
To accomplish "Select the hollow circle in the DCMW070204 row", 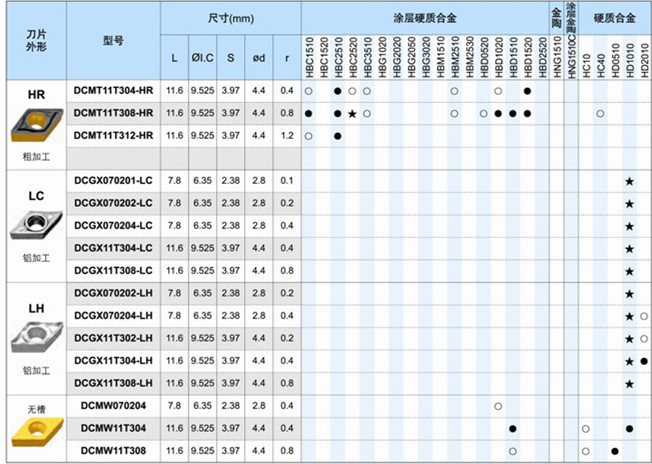I will tap(498, 406).
